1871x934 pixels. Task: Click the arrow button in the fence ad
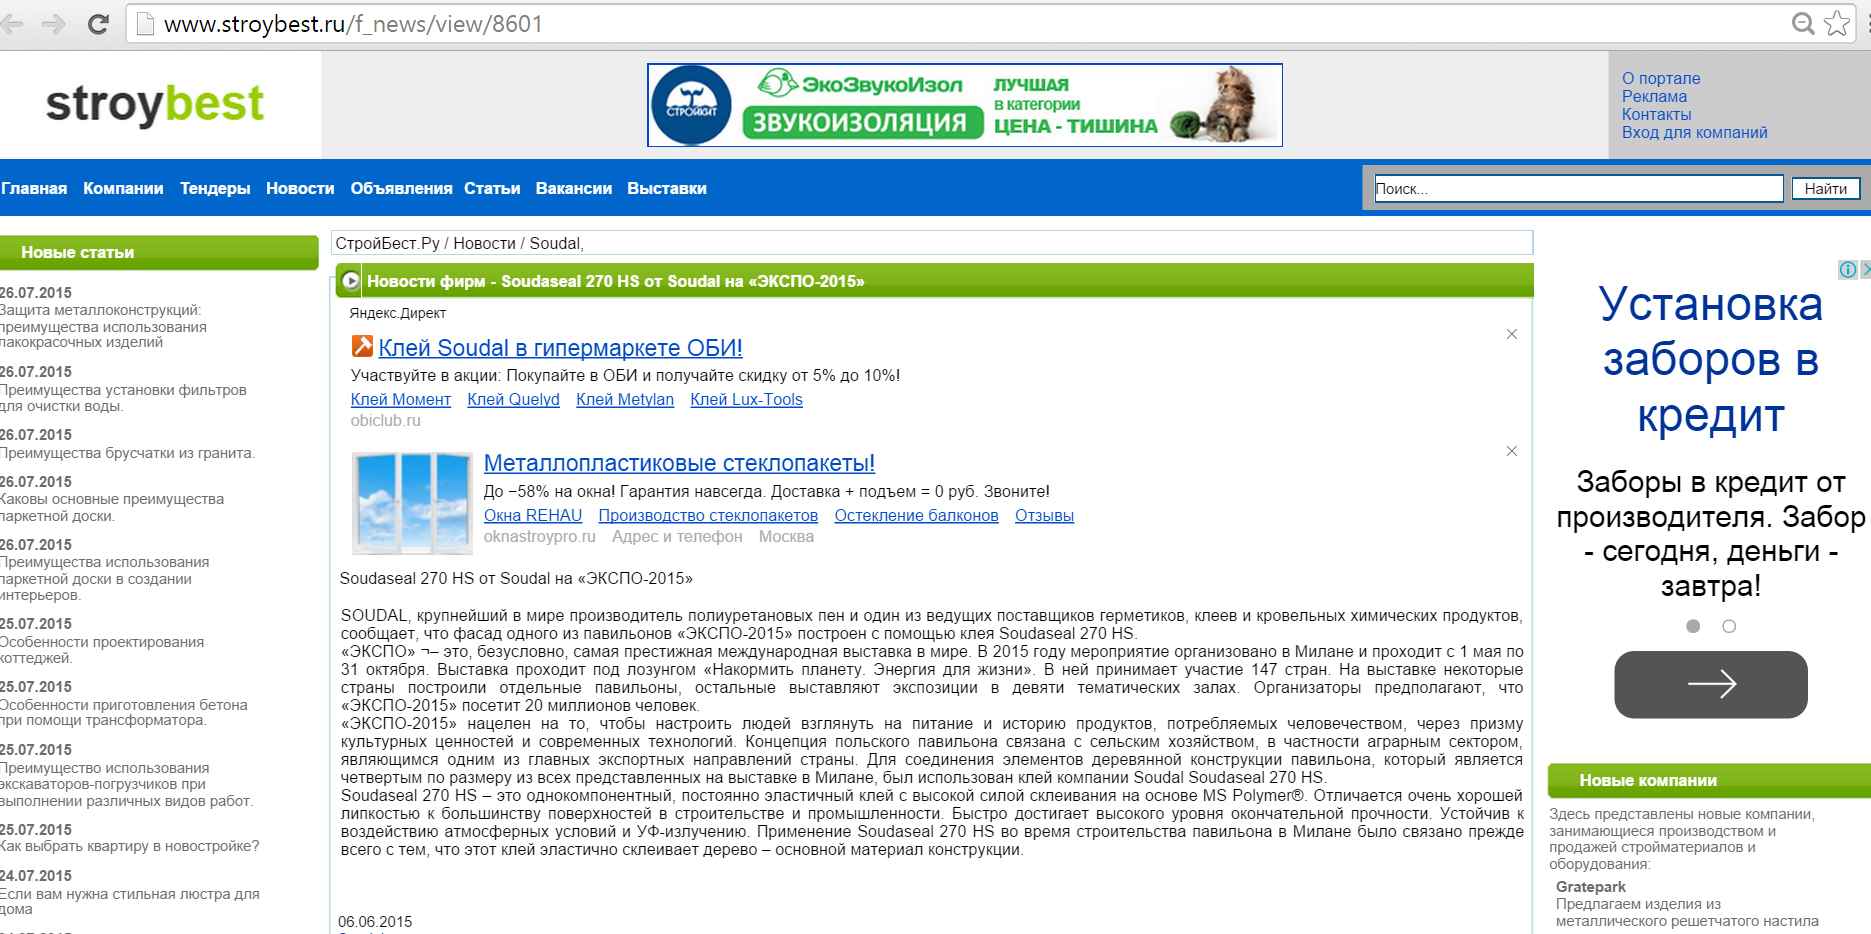(1711, 684)
